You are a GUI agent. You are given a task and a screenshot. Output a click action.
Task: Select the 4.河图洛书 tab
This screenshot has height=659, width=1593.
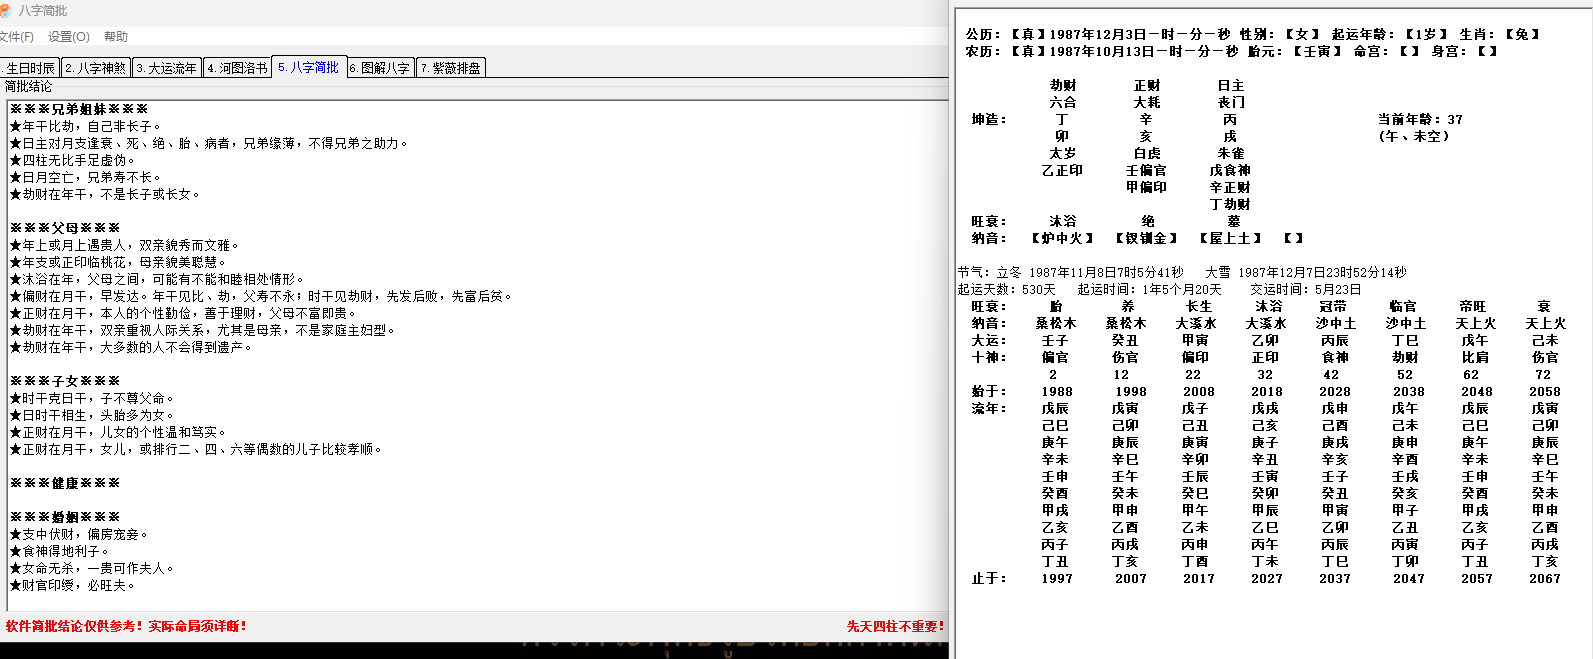[x=238, y=68]
